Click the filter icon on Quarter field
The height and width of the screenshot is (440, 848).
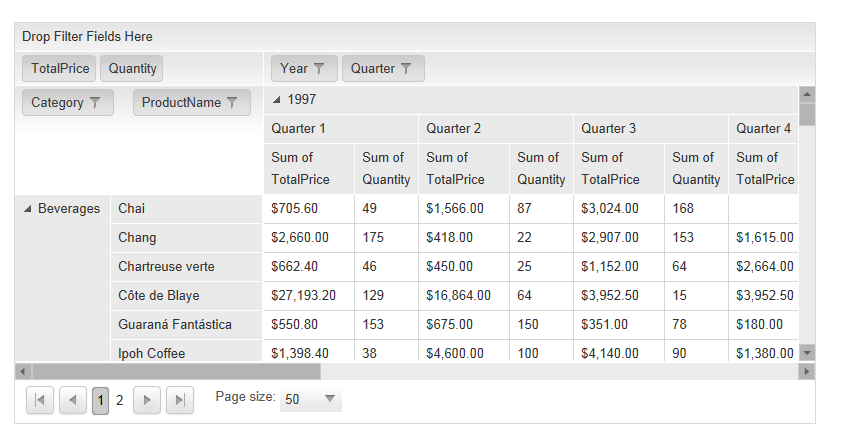click(406, 69)
